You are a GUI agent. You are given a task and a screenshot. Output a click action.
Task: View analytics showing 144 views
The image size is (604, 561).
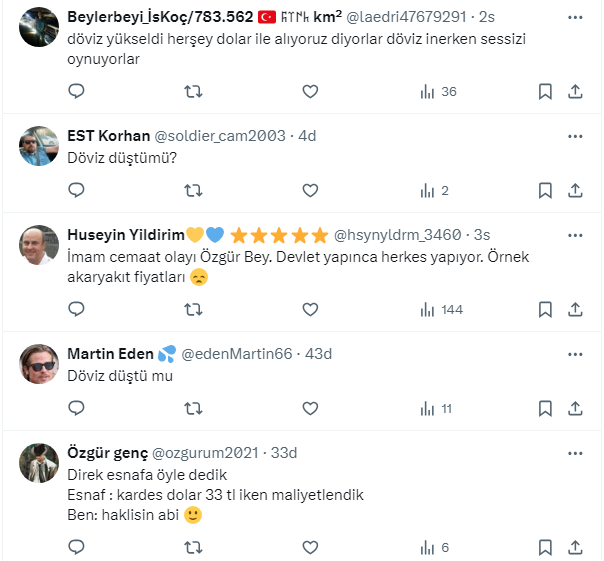tap(440, 309)
